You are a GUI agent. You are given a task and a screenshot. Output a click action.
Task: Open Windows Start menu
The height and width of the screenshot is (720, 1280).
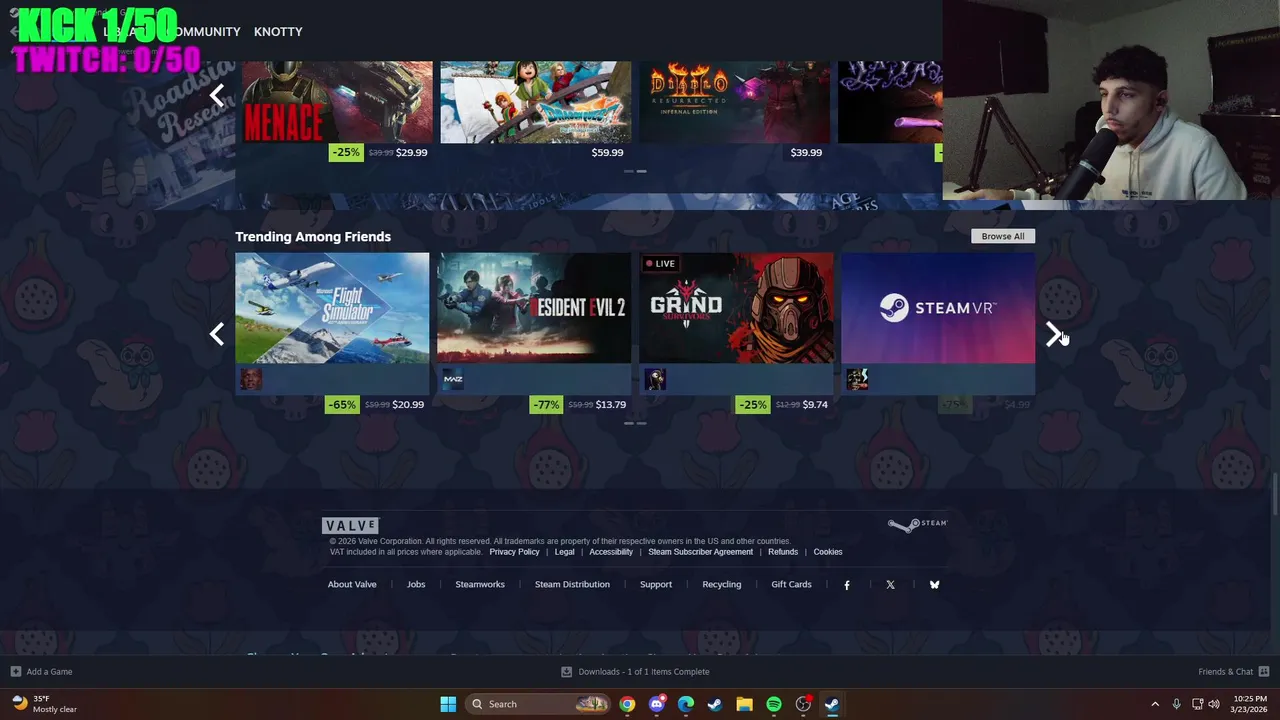[x=448, y=704]
